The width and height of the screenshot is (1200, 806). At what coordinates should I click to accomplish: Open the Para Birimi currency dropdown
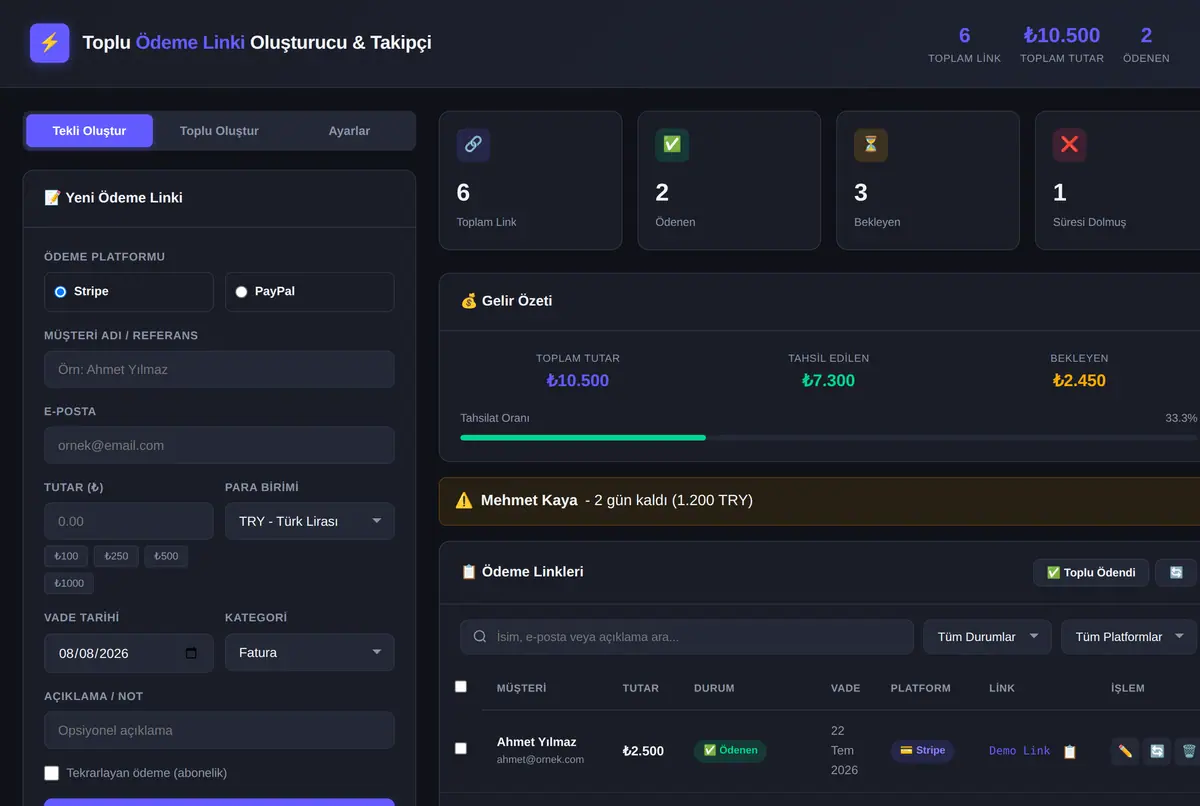[310, 521]
